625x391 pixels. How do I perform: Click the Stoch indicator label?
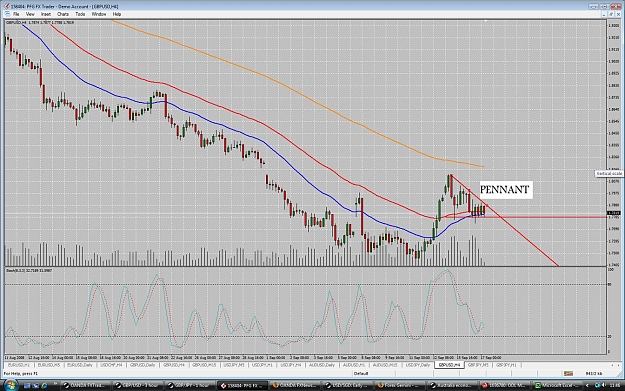[29, 270]
